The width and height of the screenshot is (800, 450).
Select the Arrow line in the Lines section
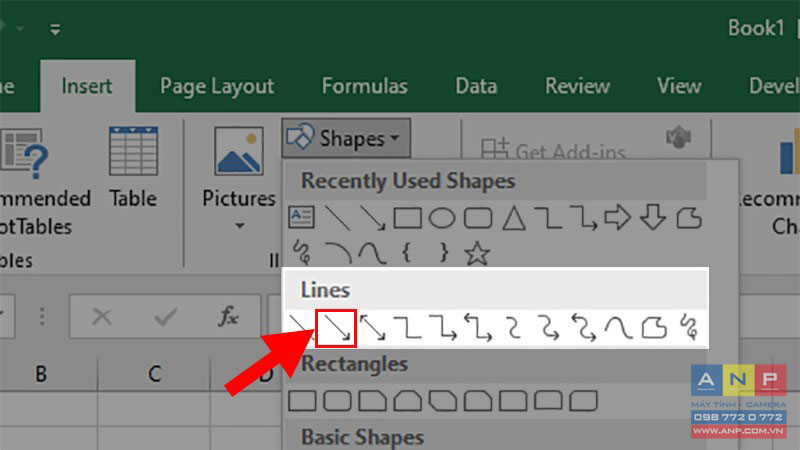click(x=336, y=329)
